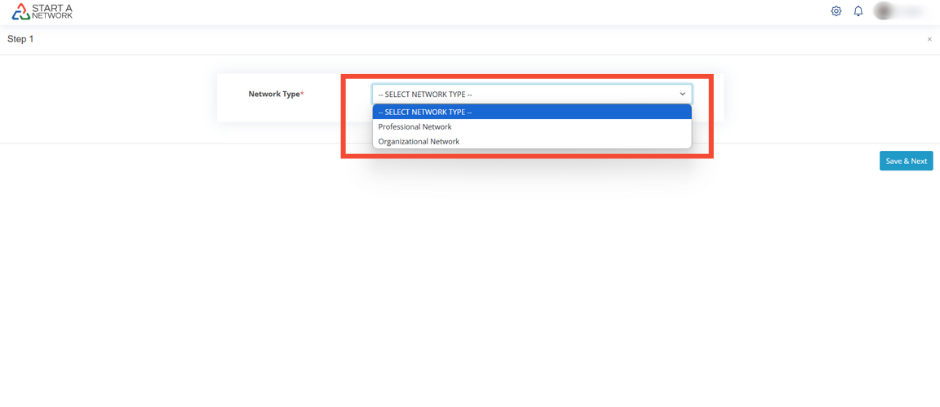Screen dimensions: 940x407
Task: Click the Network Type field label
Action: (x=273, y=94)
